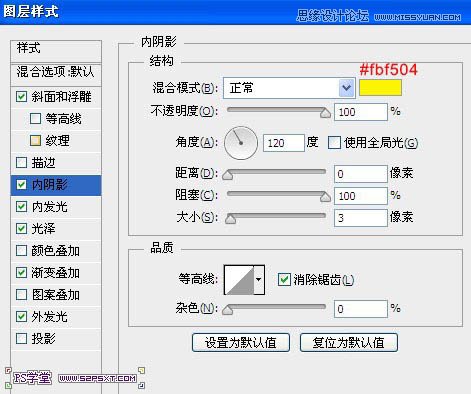Click the 大小 size slider handle
Image resolution: width=471 pixels, height=394 pixels.
click(230, 219)
